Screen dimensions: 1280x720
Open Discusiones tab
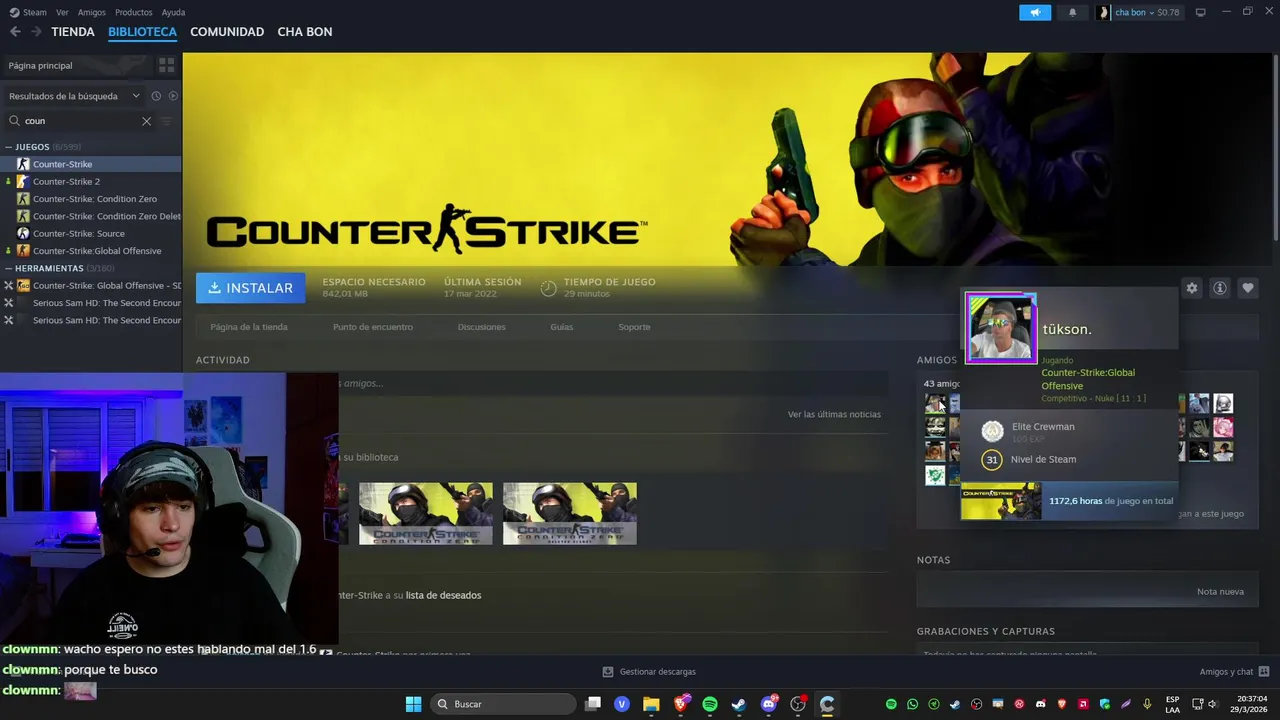pyautogui.click(x=481, y=327)
